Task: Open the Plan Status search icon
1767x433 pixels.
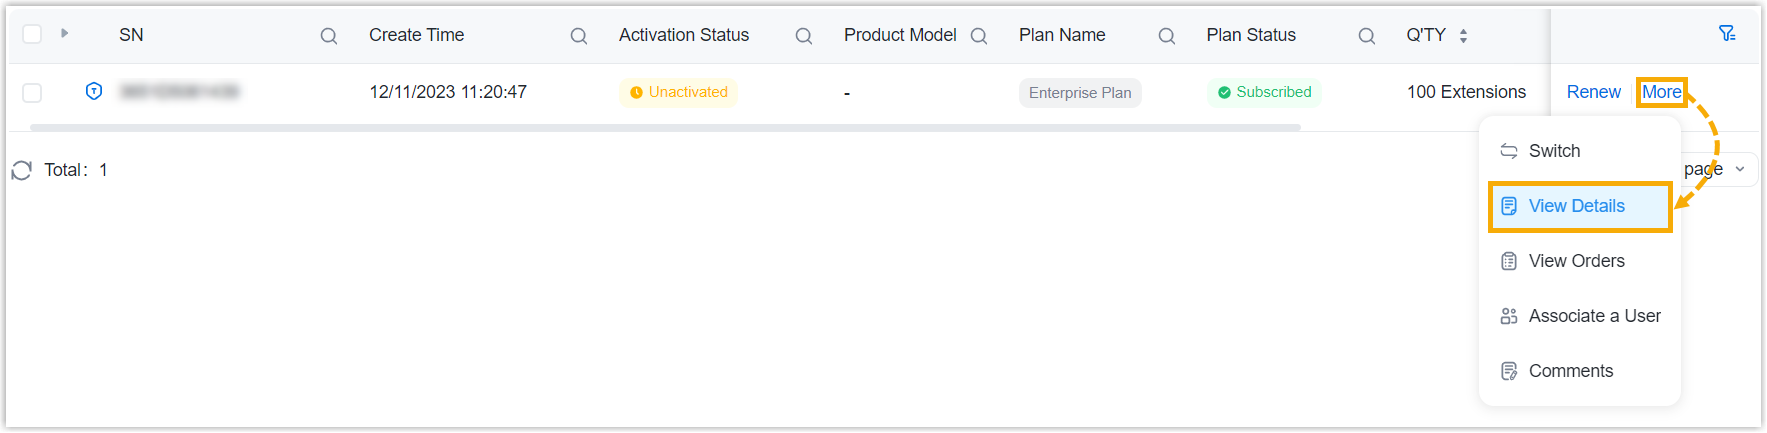Action: pos(1366,36)
